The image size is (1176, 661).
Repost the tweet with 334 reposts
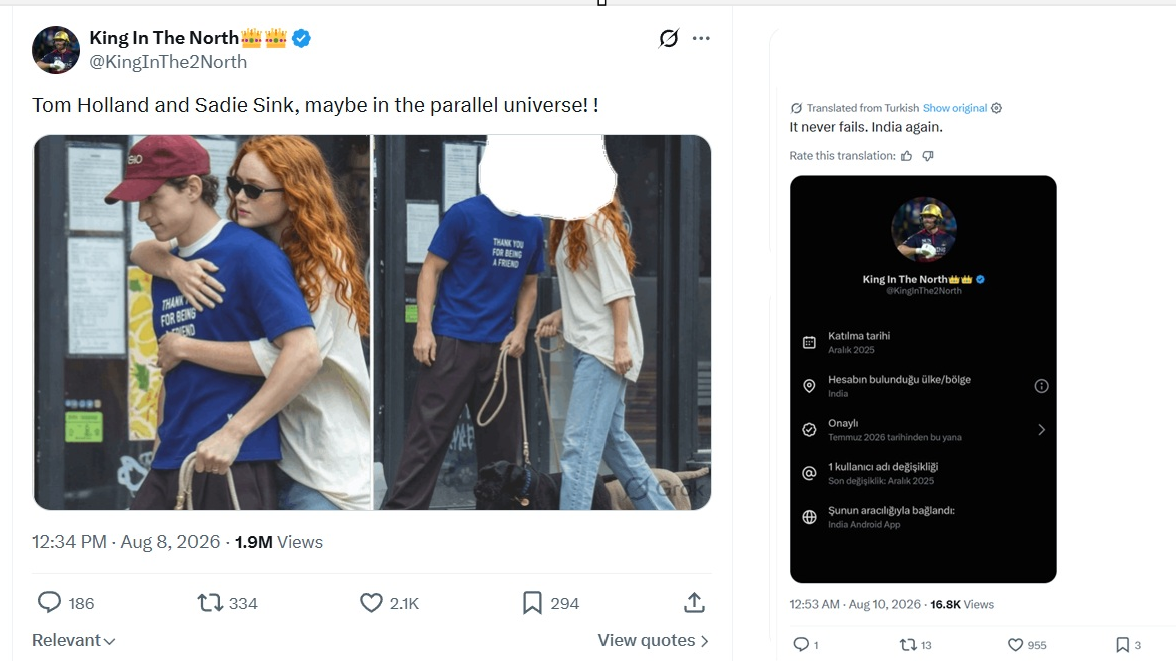(x=210, y=602)
